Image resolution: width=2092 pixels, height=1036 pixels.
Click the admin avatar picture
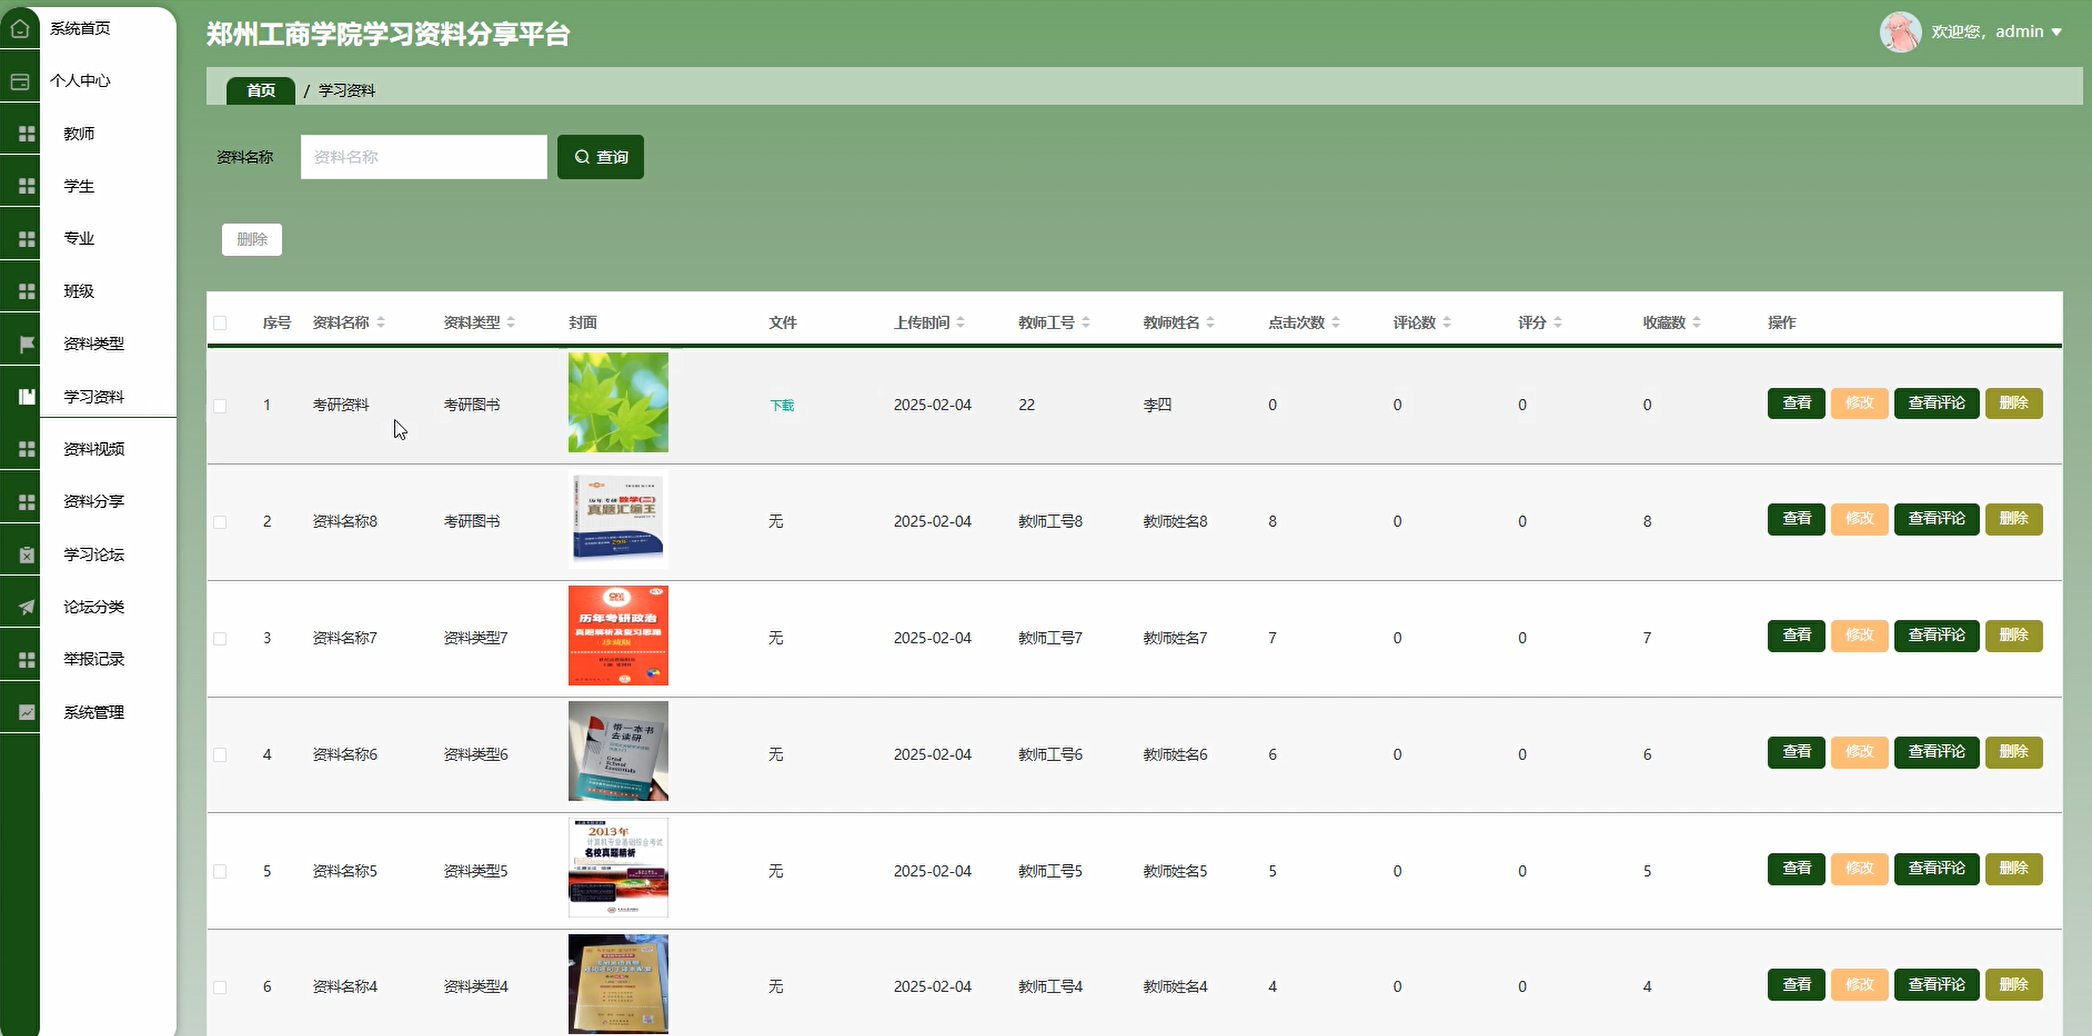click(1900, 32)
